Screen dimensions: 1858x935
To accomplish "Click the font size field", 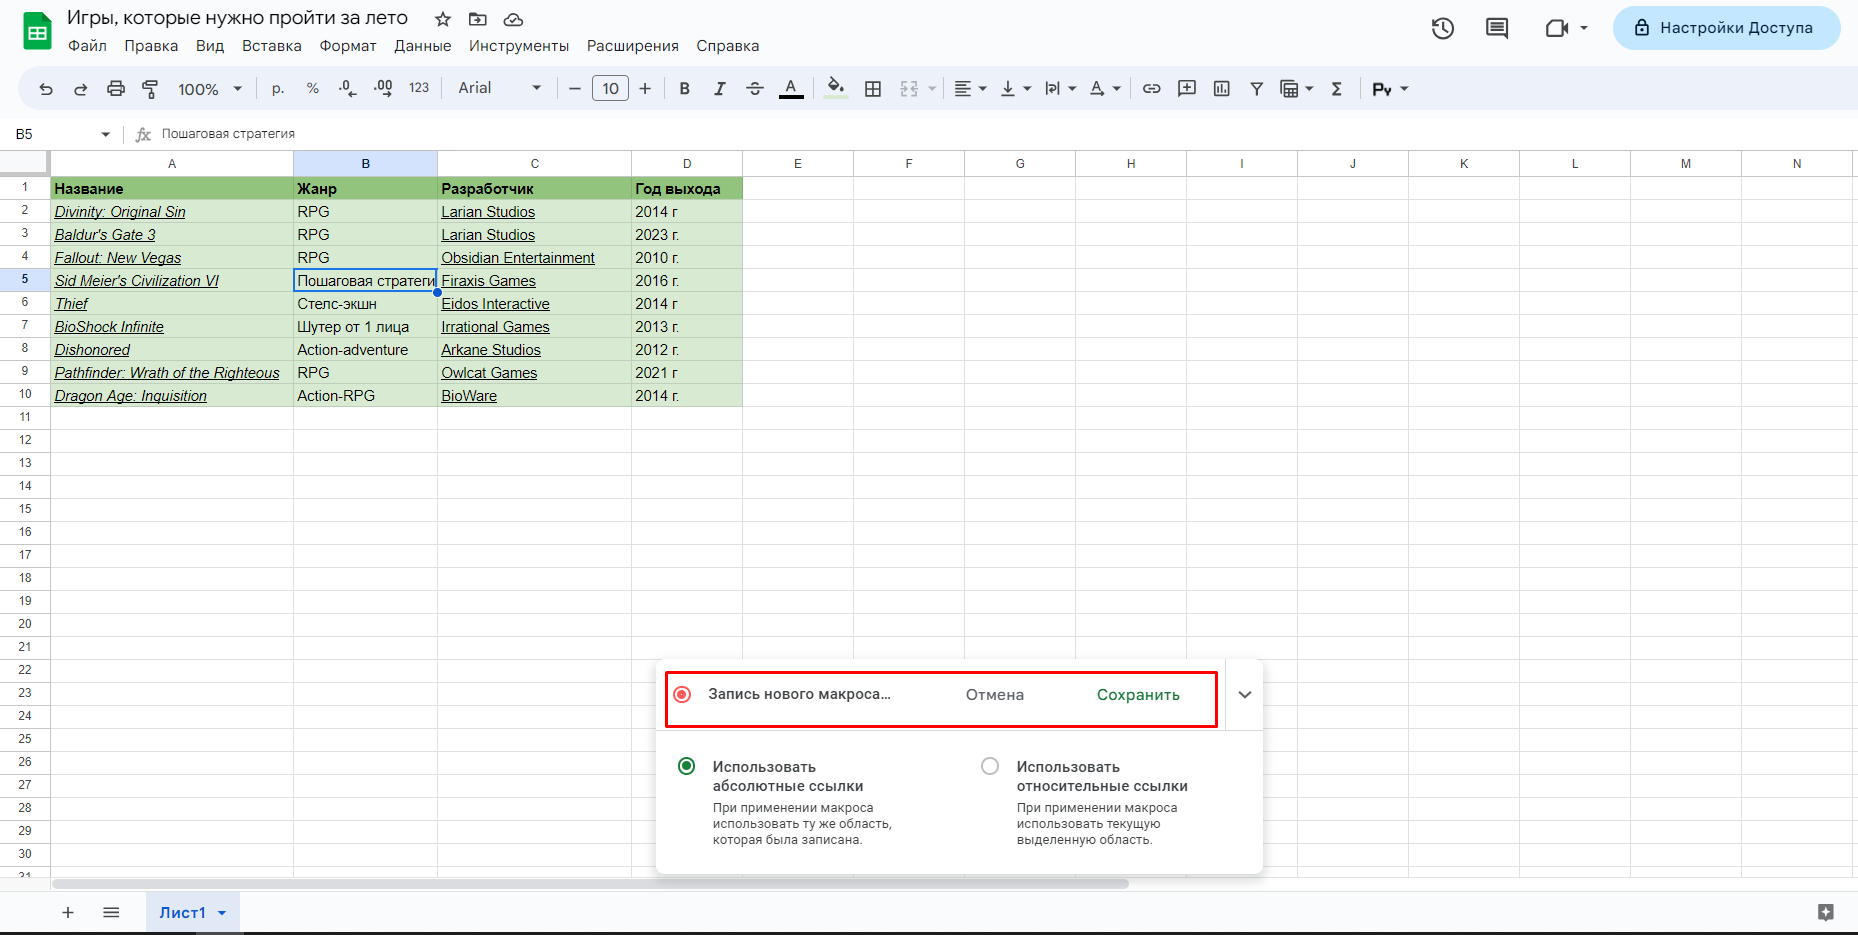I will point(610,89).
